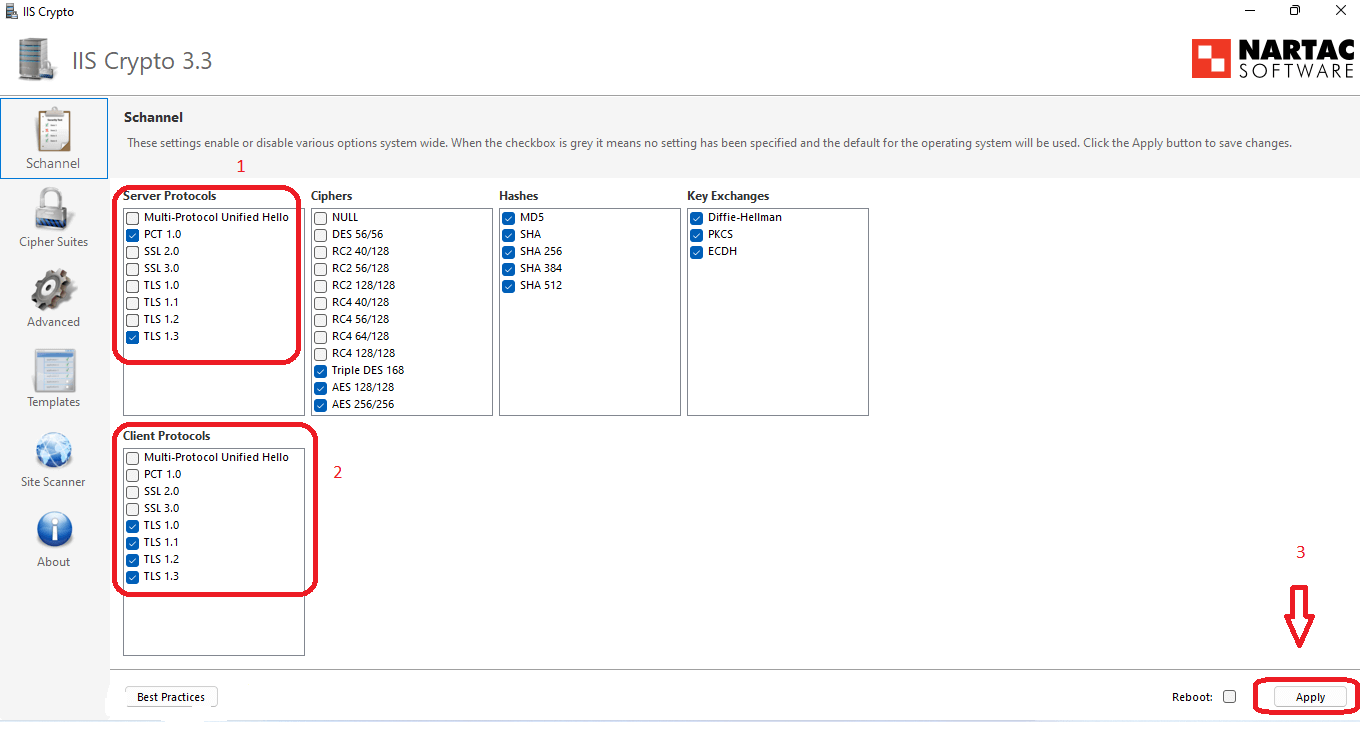Enable PCT 1.0 under Client Protocols

pyautogui.click(x=133, y=474)
